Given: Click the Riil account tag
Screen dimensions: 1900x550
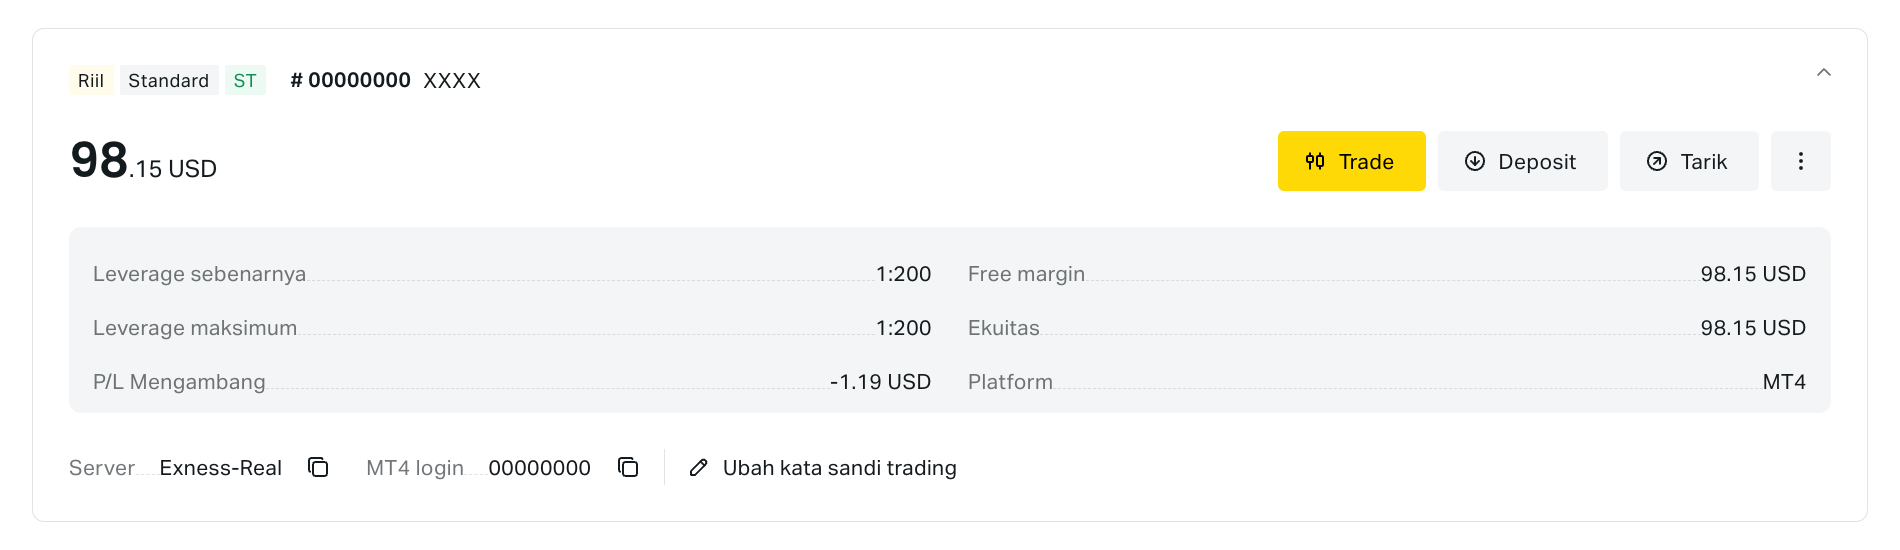Looking at the screenshot, I should pyautogui.click(x=91, y=81).
